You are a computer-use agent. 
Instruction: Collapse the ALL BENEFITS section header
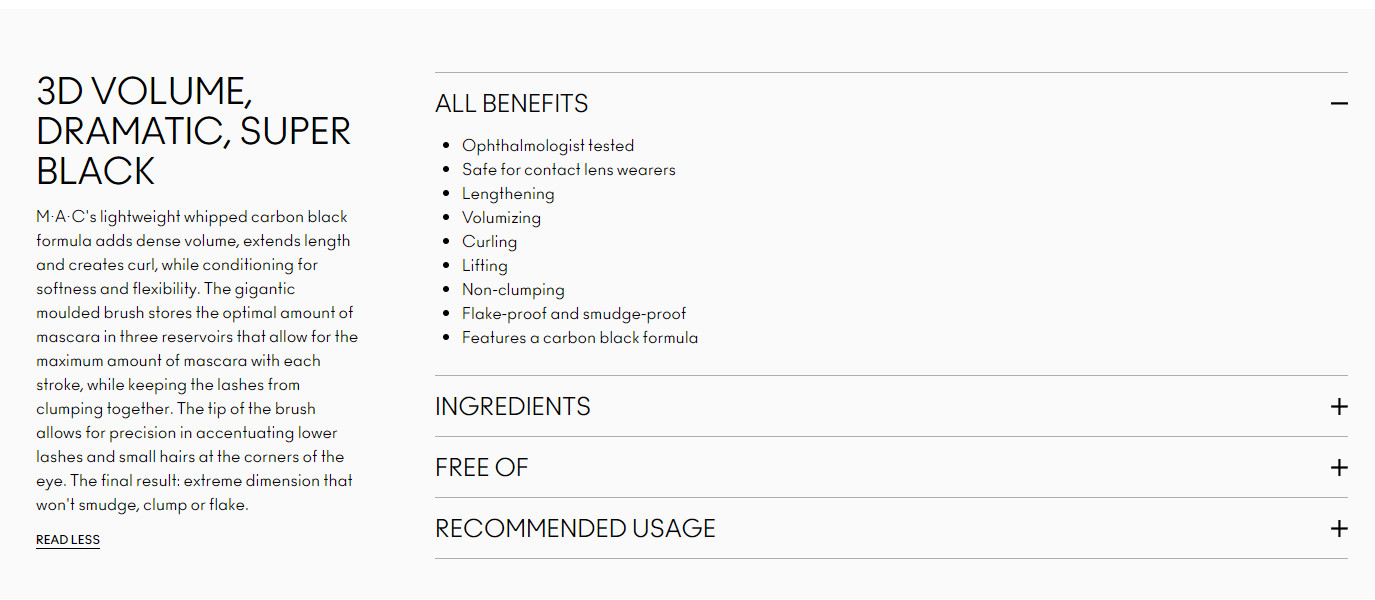click(x=512, y=104)
